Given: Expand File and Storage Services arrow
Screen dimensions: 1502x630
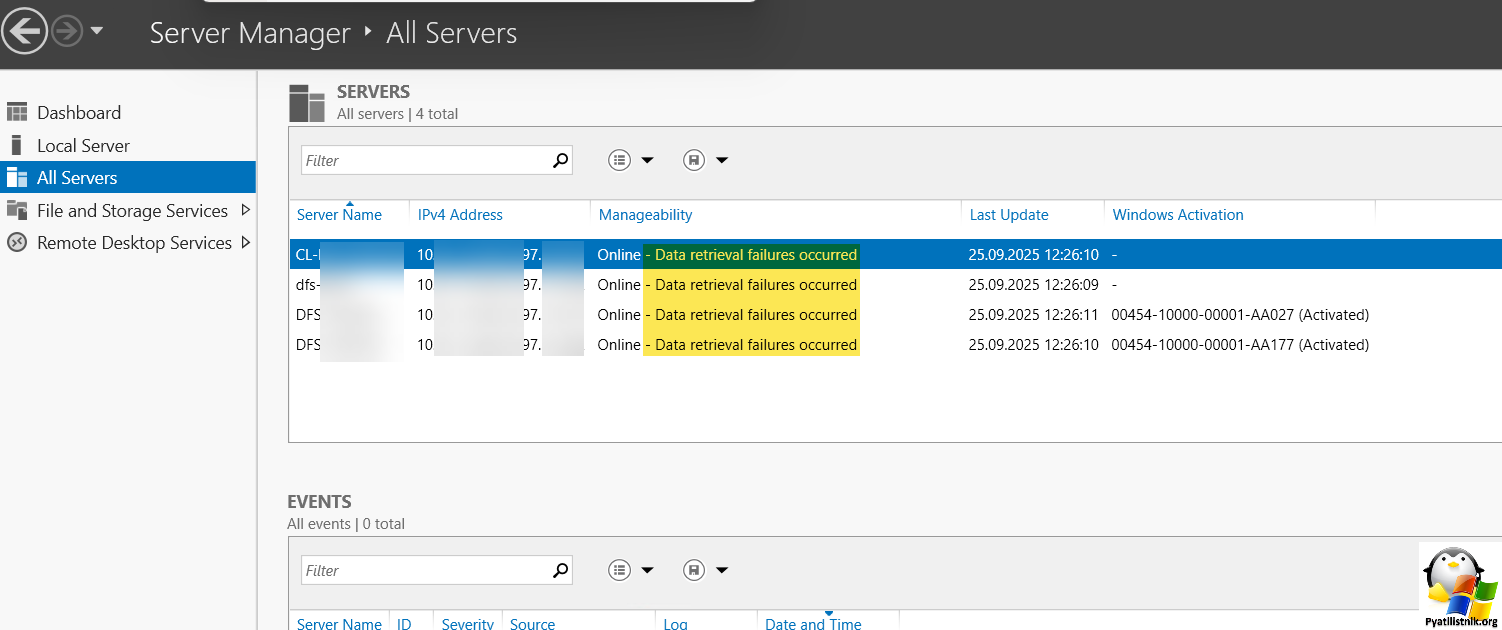Looking at the screenshot, I should tap(246, 210).
